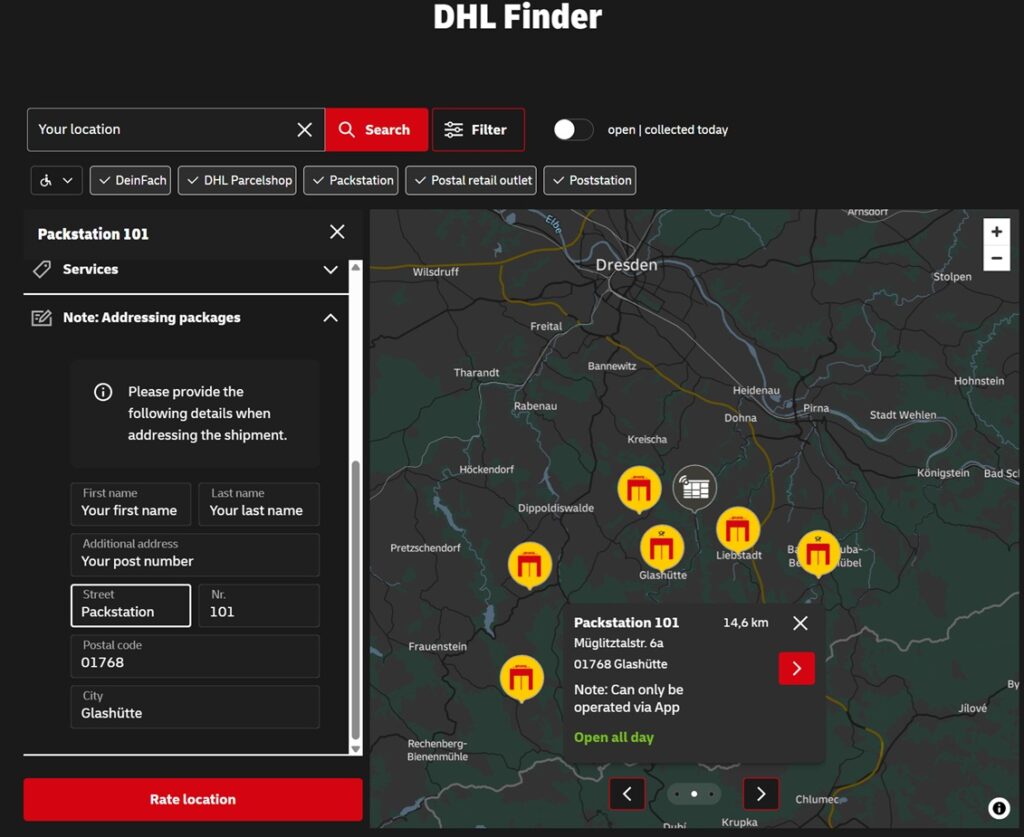
Task: Click the Packstation marker near Liebstadt
Action: click(738, 530)
